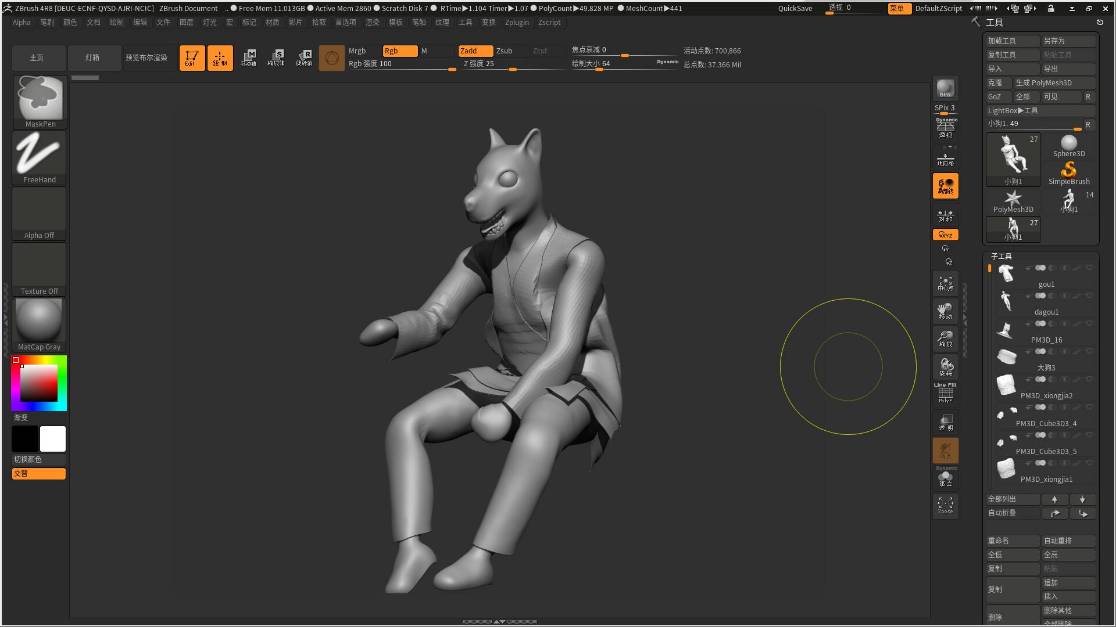Viewport: 1116px width, 627px height.
Task: Select the PM3D_xiongjia1 subtool
Action: pos(1043,470)
